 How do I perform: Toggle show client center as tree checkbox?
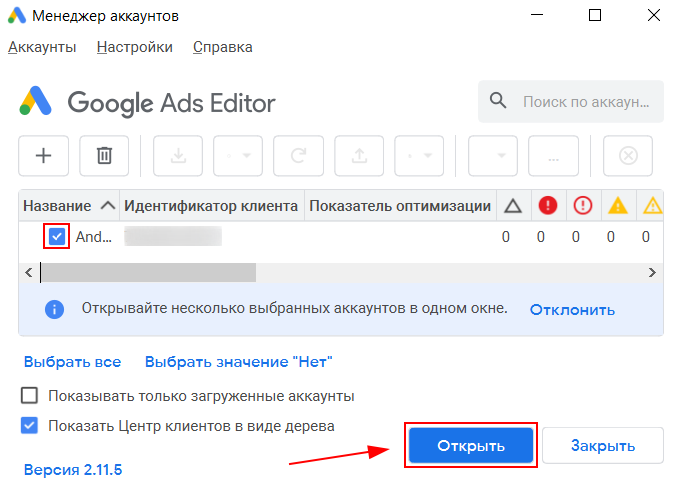30,426
